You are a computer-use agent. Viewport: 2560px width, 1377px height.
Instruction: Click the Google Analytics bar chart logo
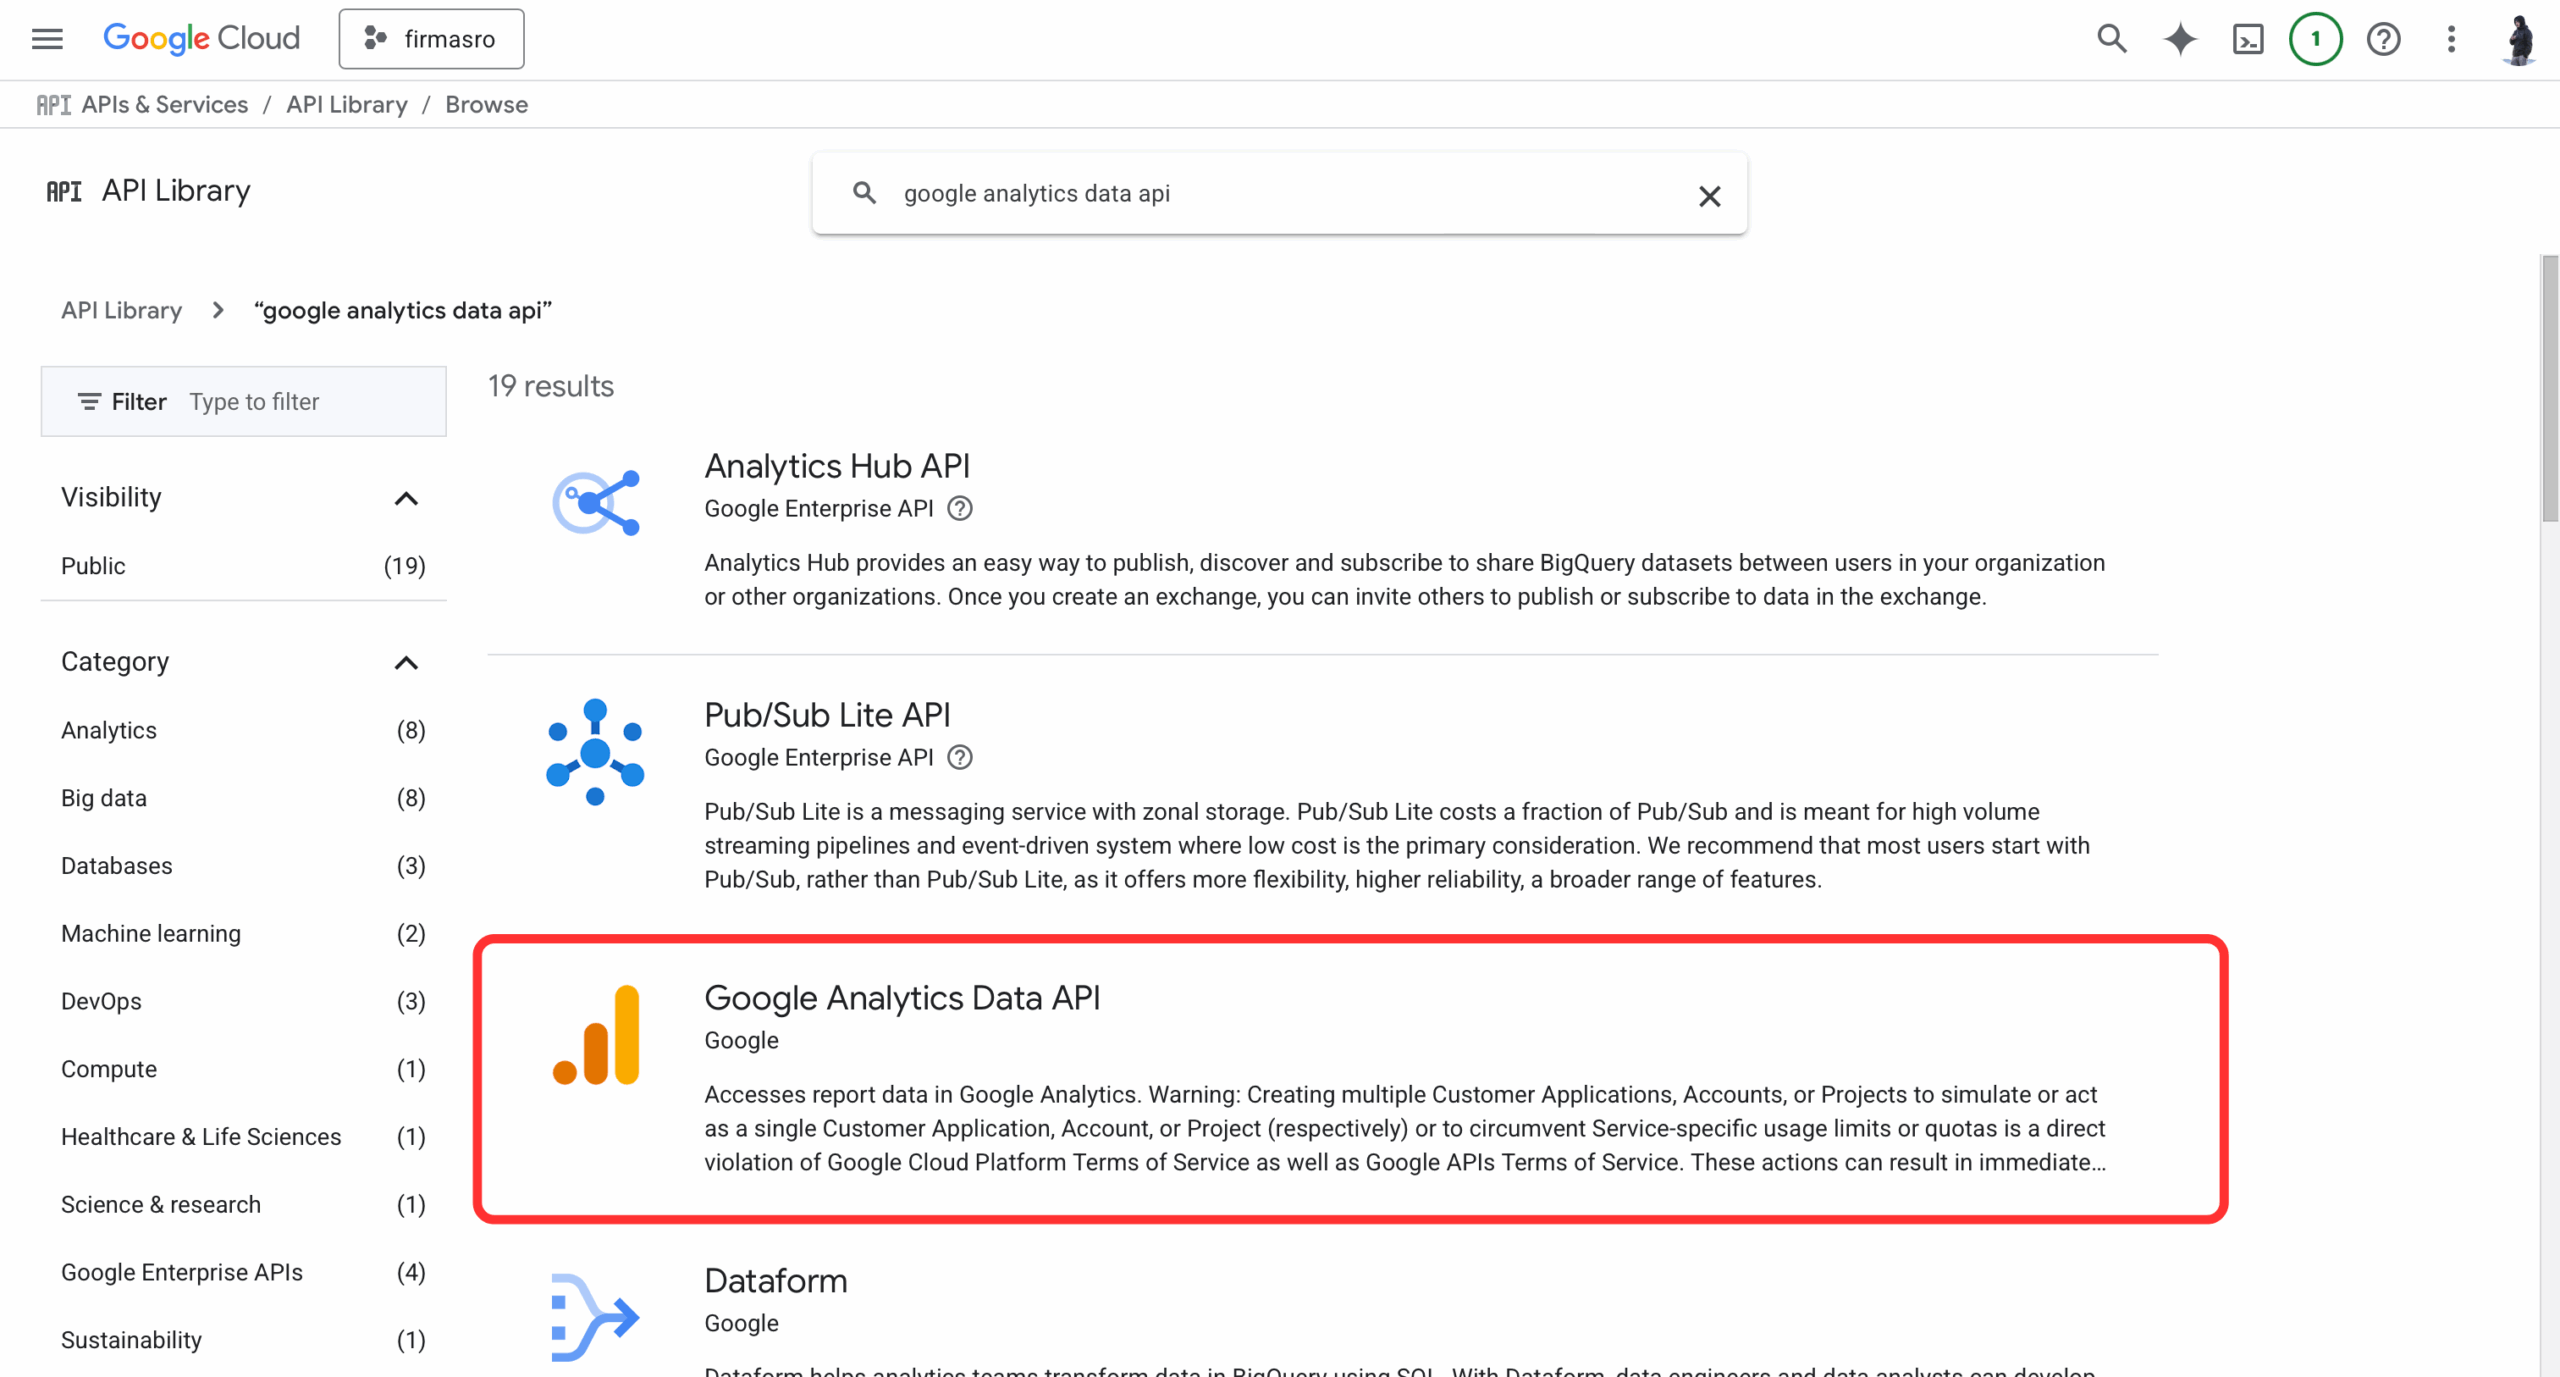click(596, 1035)
